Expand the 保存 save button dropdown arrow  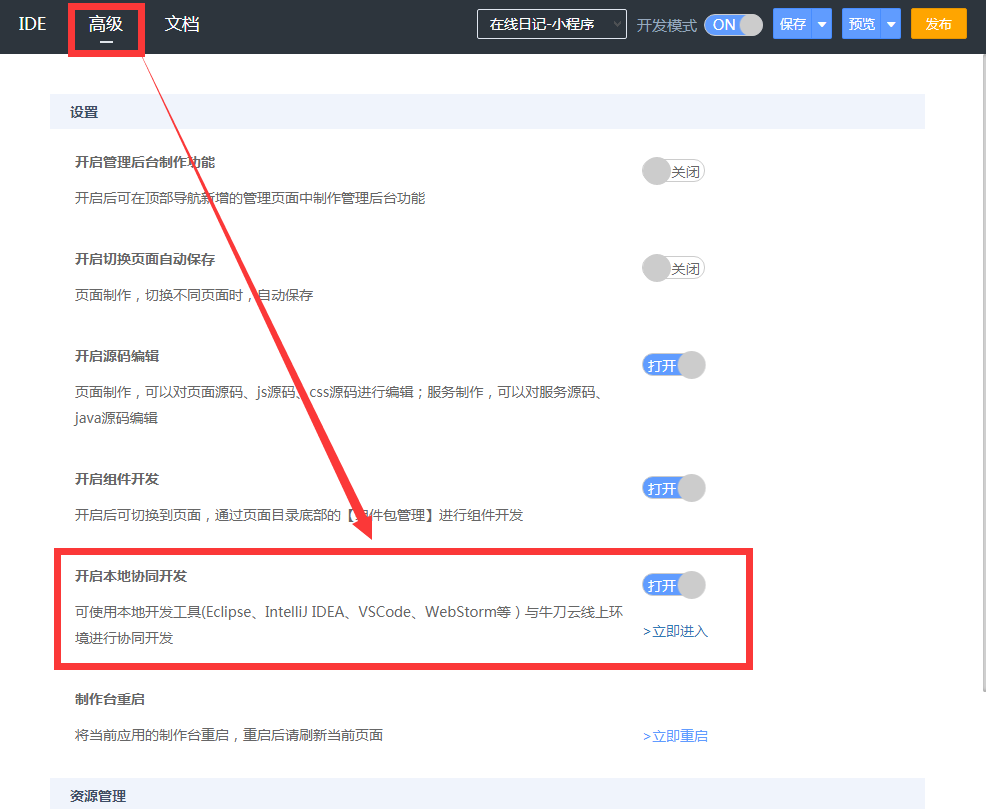tap(824, 23)
